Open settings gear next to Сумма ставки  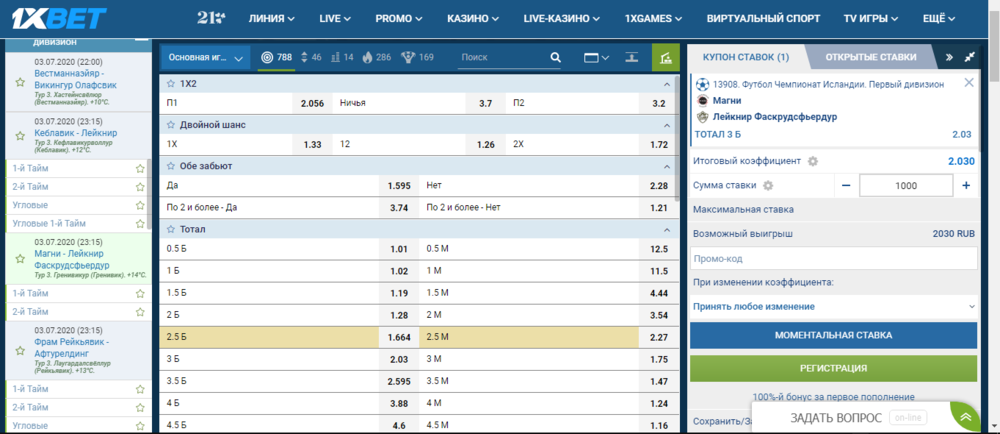coord(768,185)
